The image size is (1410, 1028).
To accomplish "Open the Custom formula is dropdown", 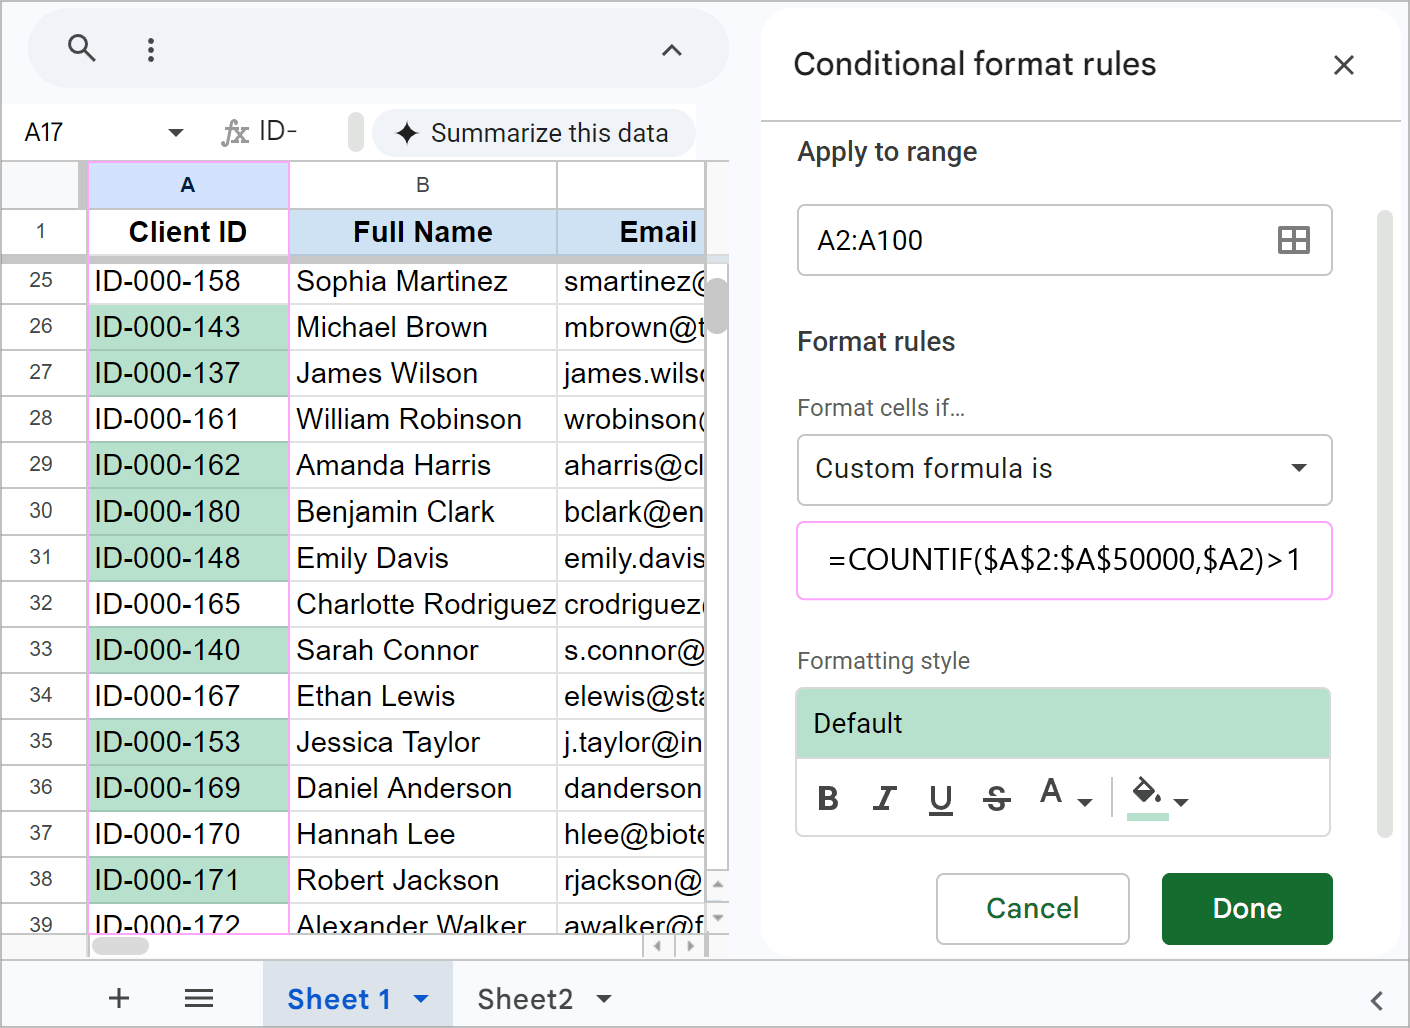I will [x=1064, y=469].
